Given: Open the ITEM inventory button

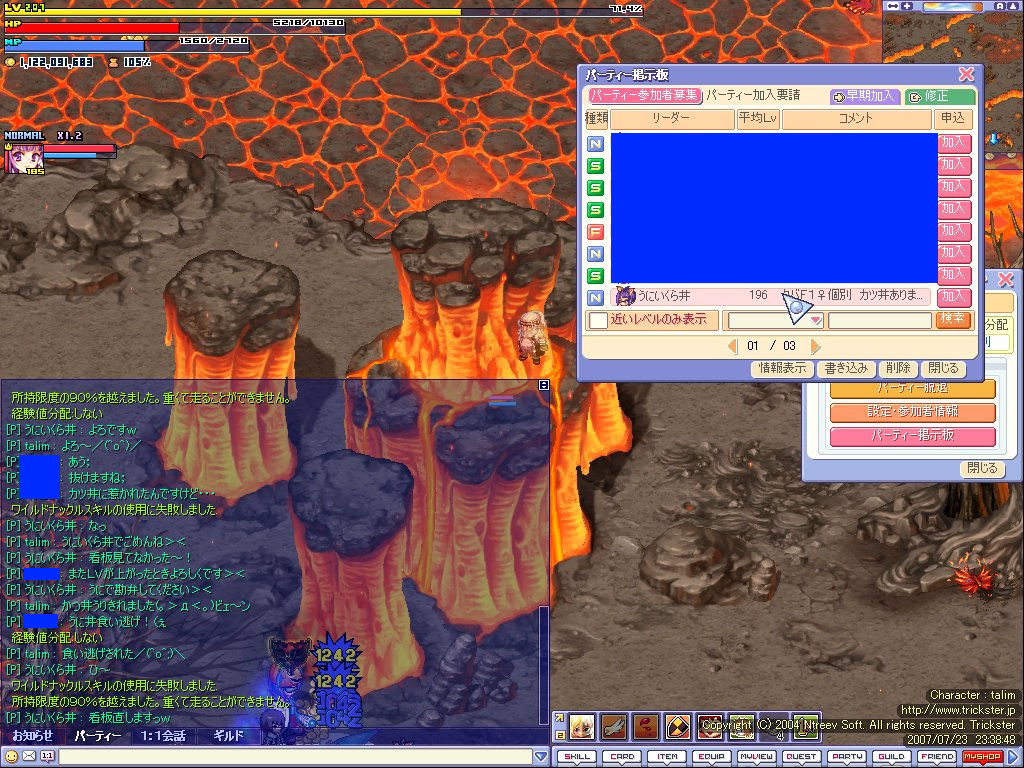Looking at the screenshot, I should point(667,756).
